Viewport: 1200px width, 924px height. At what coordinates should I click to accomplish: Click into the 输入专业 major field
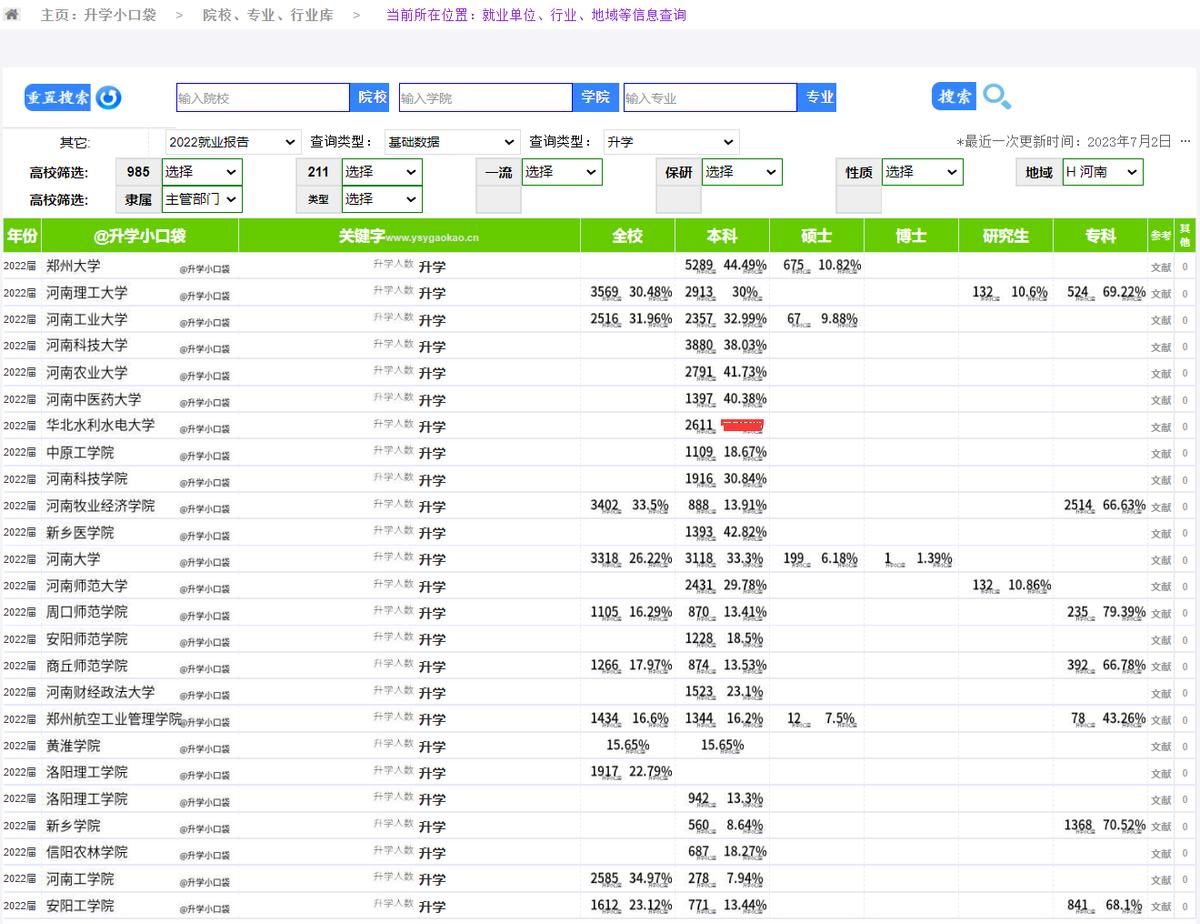click(x=709, y=97)
